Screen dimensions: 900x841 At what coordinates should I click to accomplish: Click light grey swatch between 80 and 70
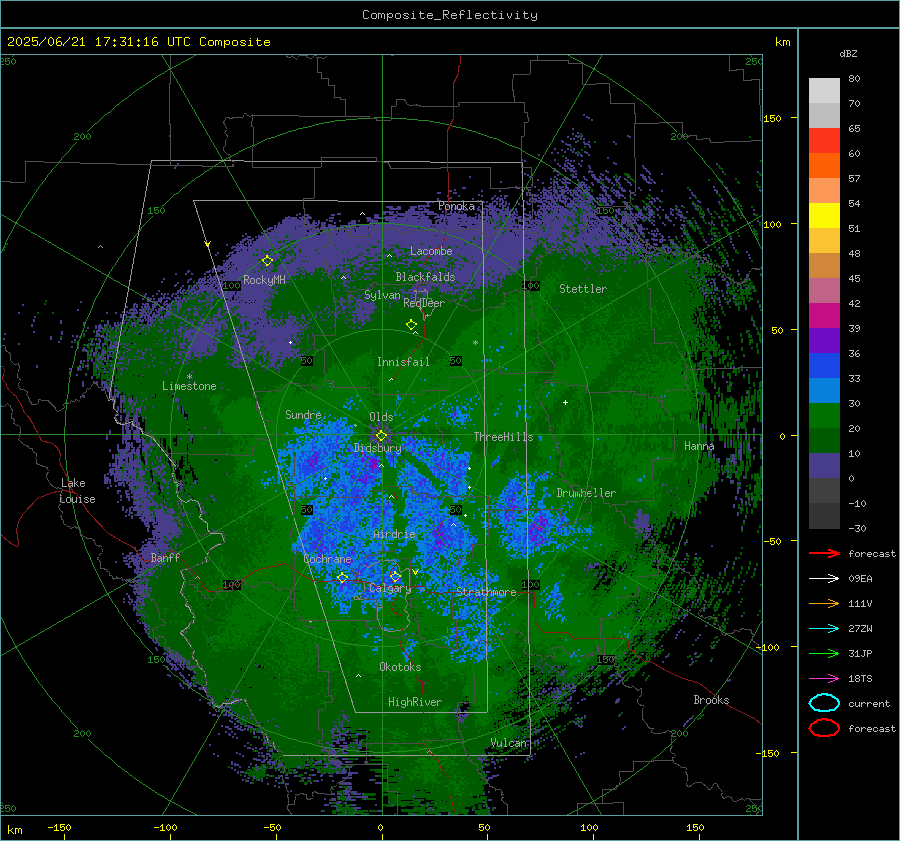click(x=824, y=90)
